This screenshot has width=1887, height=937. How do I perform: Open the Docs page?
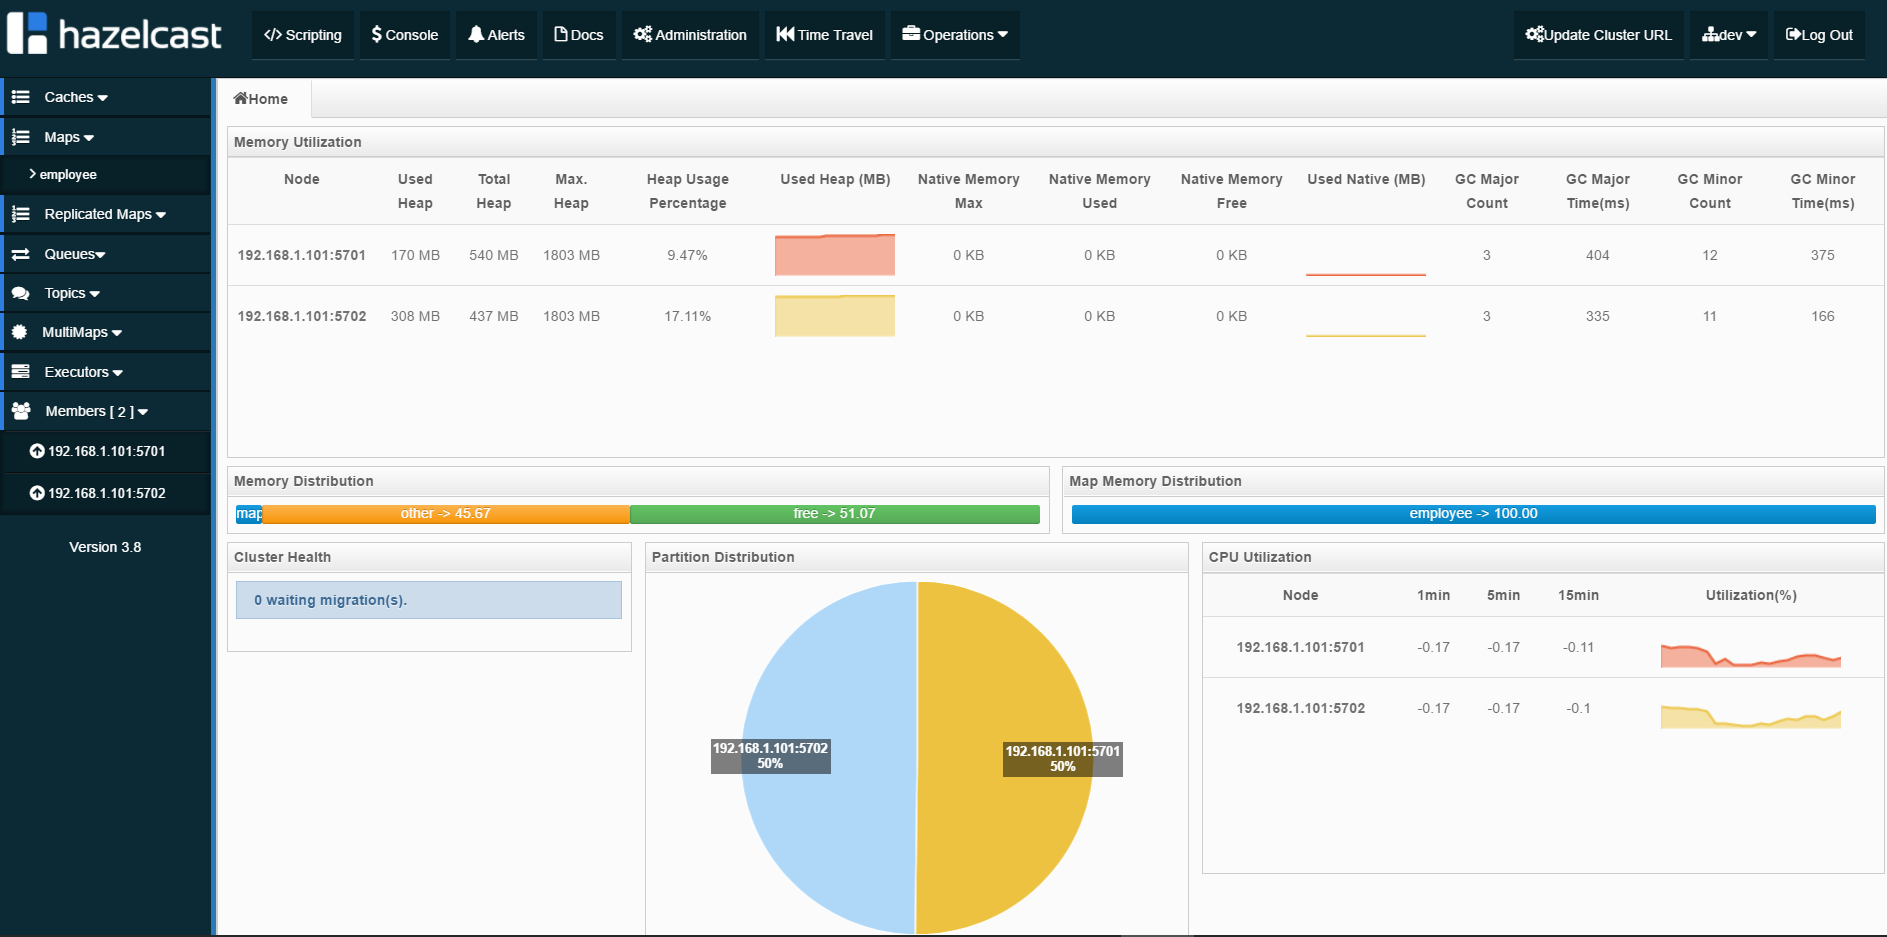[579, 35]
